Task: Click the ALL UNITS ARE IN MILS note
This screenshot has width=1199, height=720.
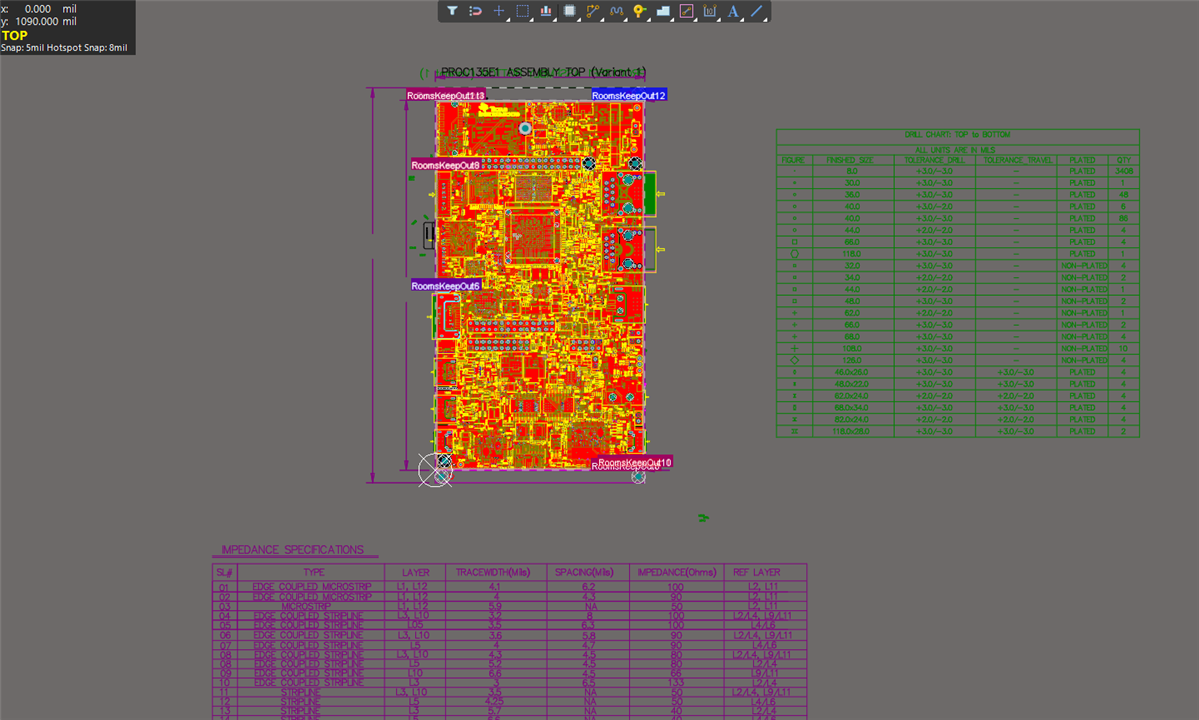Action: point(955,151)
